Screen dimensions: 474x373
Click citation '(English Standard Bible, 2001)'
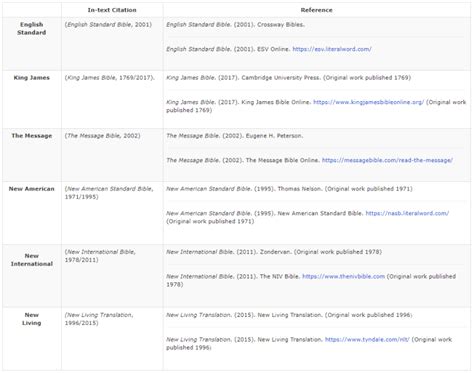click(x=108, y=24)
